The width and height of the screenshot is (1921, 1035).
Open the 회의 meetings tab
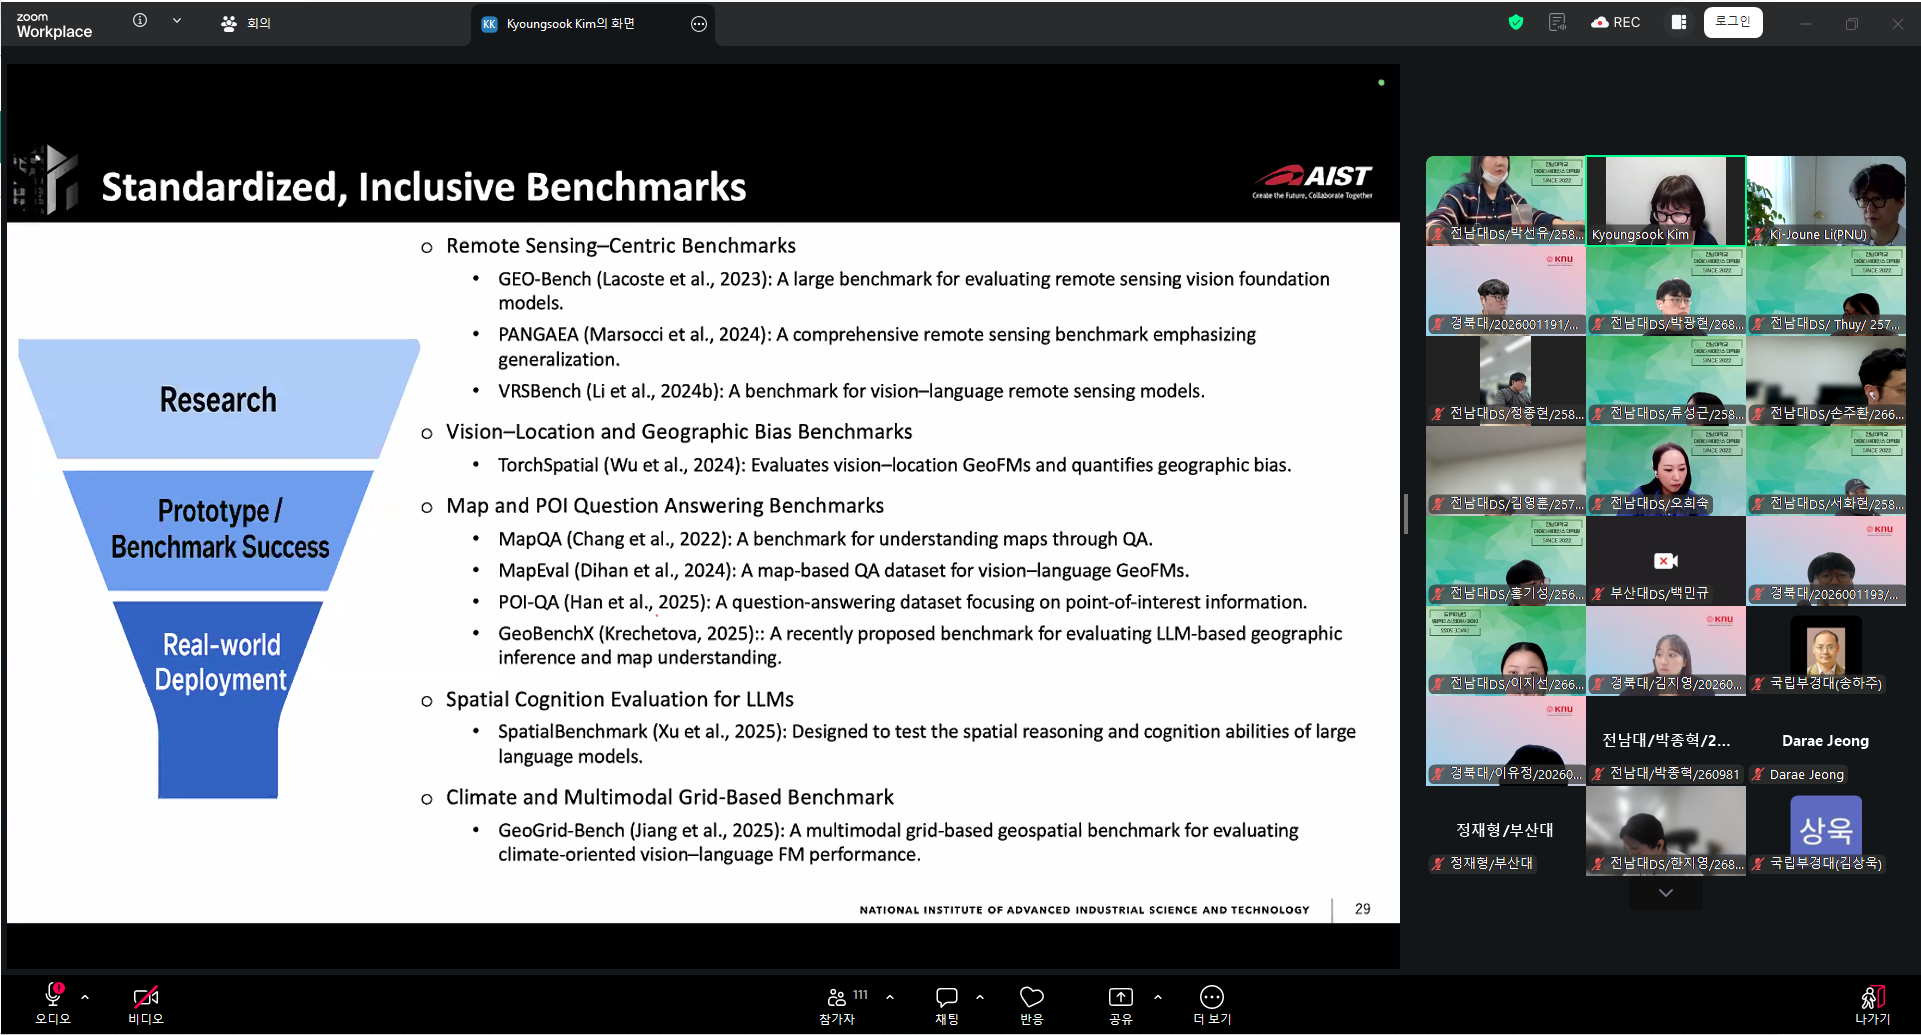(x=246, y=23)
